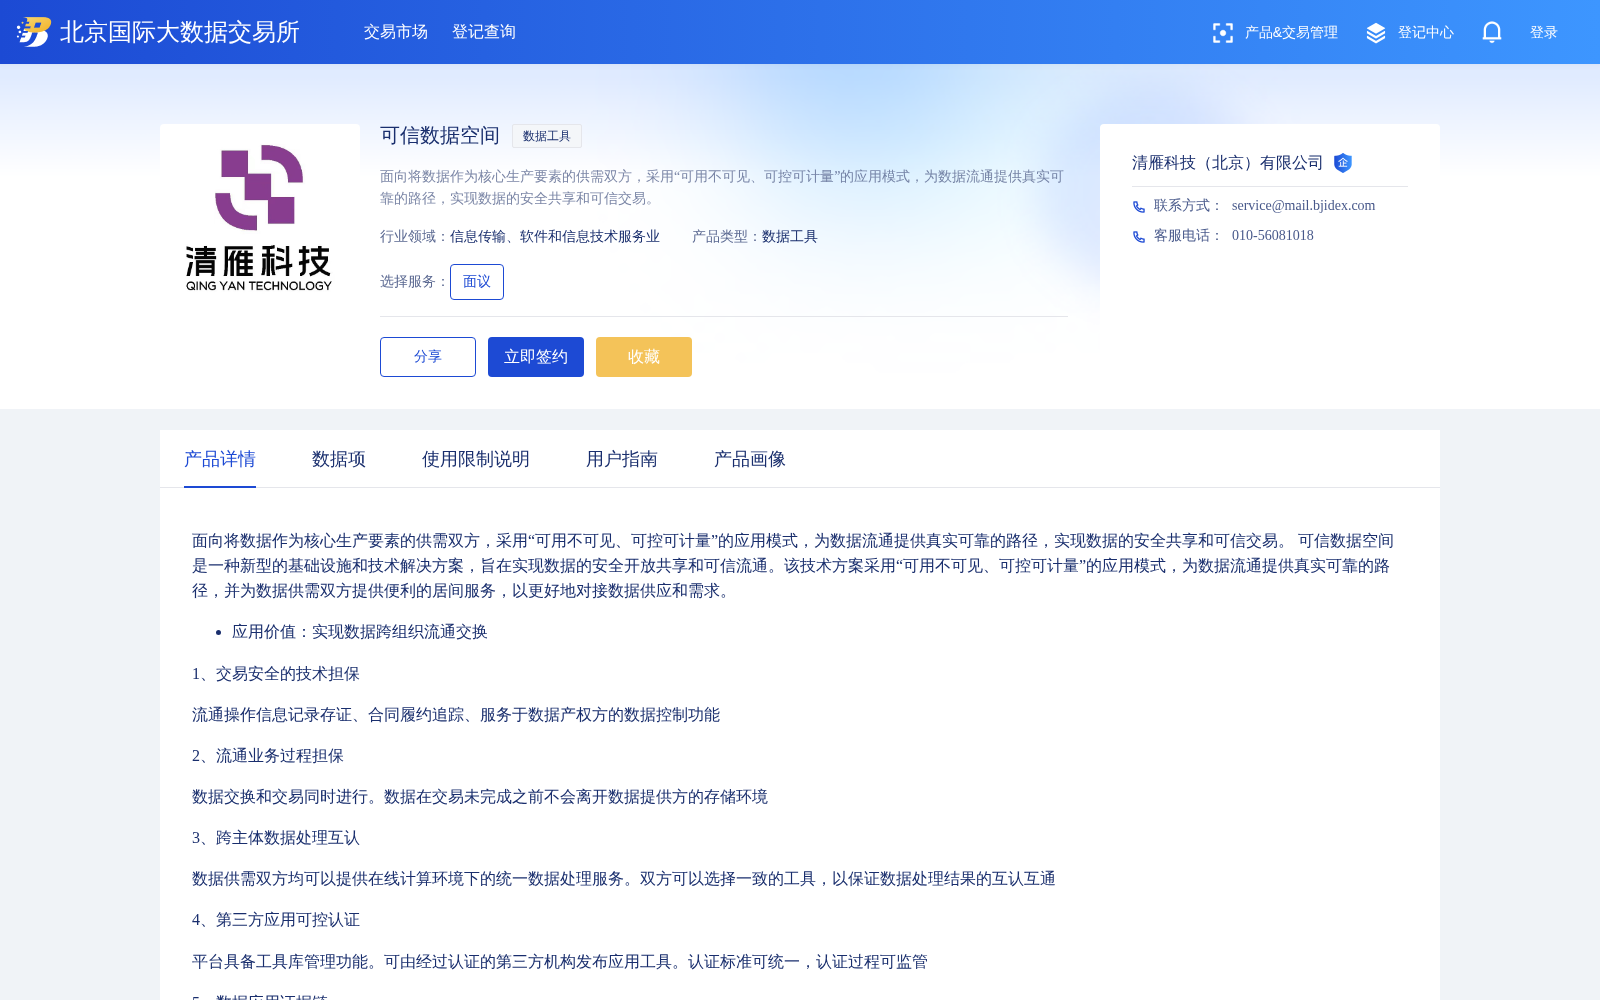Click the phone icon beside 客服电话

[1139, 237]
